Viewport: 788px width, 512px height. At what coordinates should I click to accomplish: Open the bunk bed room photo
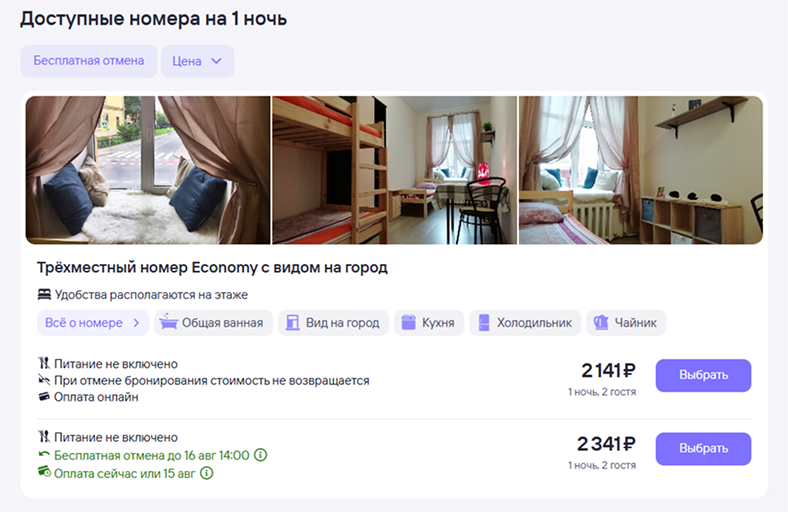395,170
